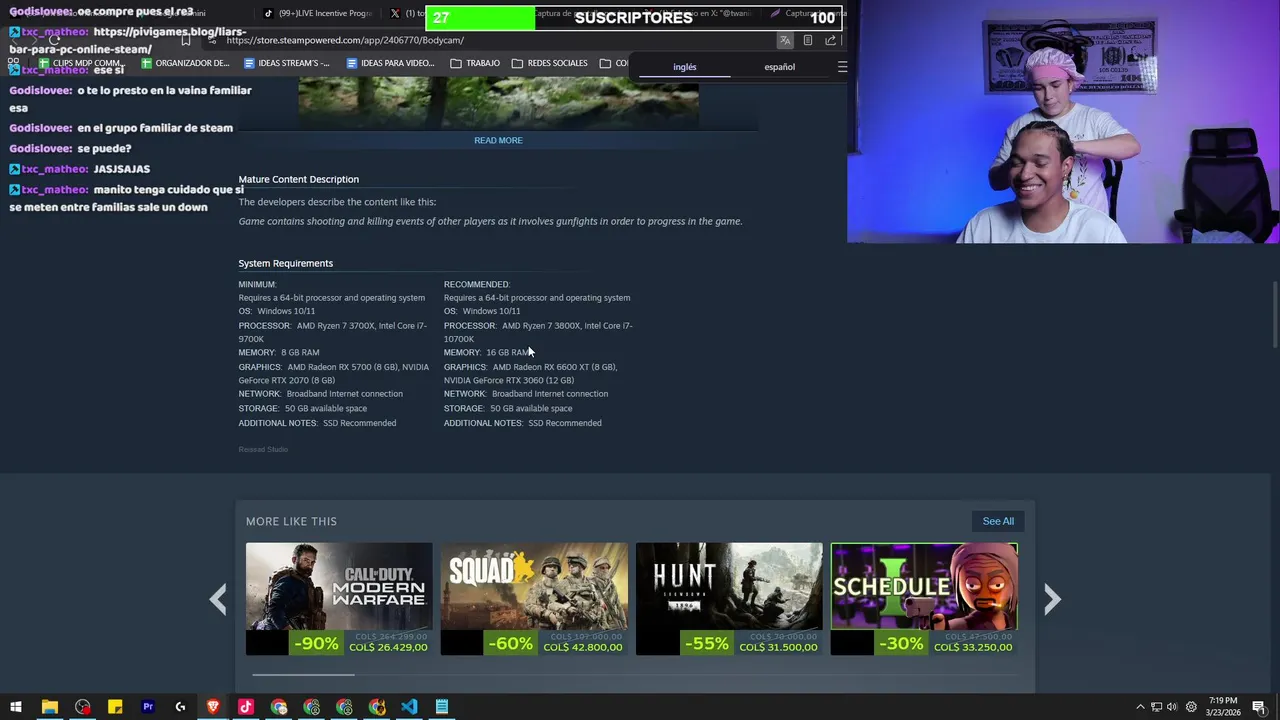Click the COL$ 42.800,00 price

point(583,647)
